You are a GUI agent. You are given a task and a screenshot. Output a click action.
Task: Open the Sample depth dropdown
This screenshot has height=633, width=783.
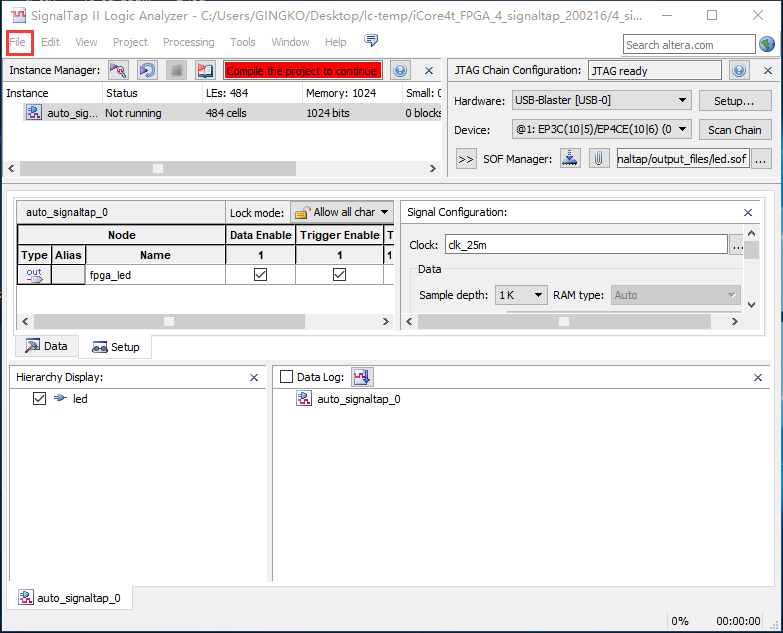[x=522, y=295]
